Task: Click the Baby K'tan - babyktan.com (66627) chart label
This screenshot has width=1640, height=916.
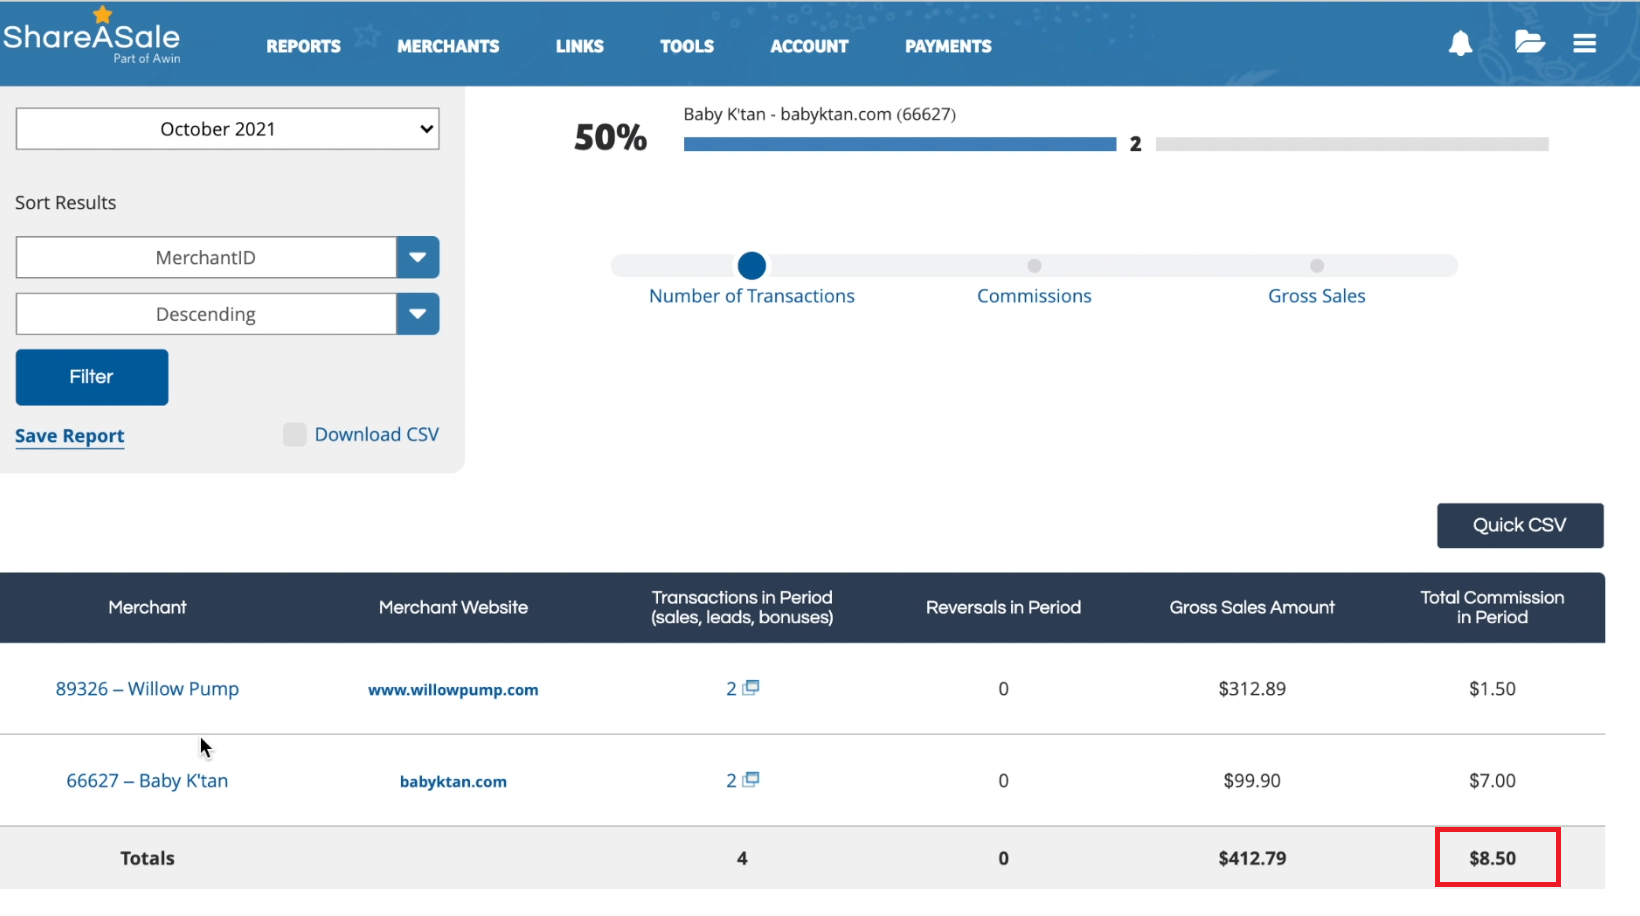Action: [820, 114]
